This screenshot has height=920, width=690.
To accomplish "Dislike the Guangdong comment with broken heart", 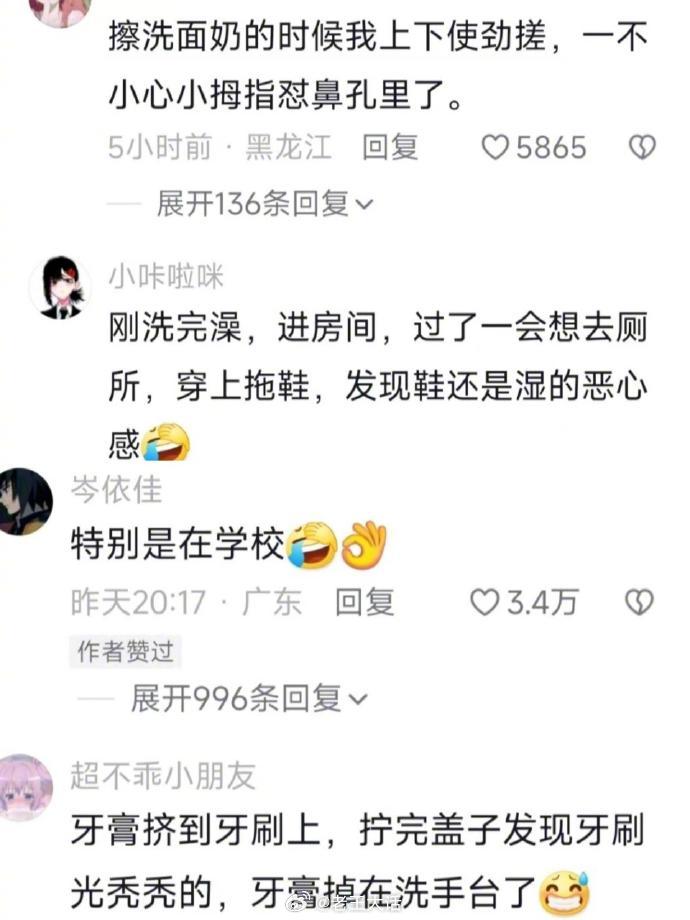I will pos(639,603).
